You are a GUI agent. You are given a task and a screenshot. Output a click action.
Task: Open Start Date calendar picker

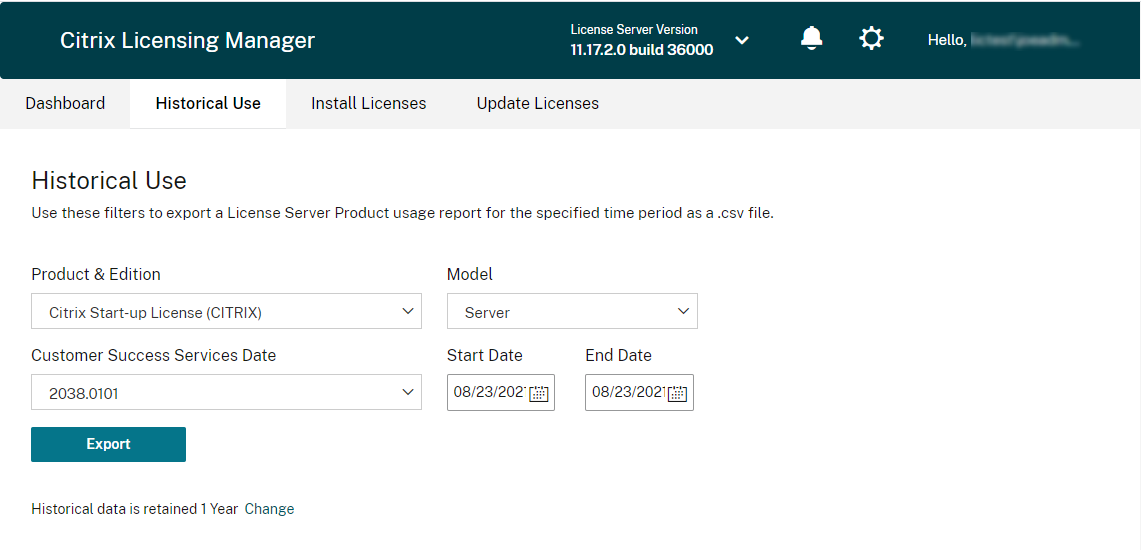[539, 393]
